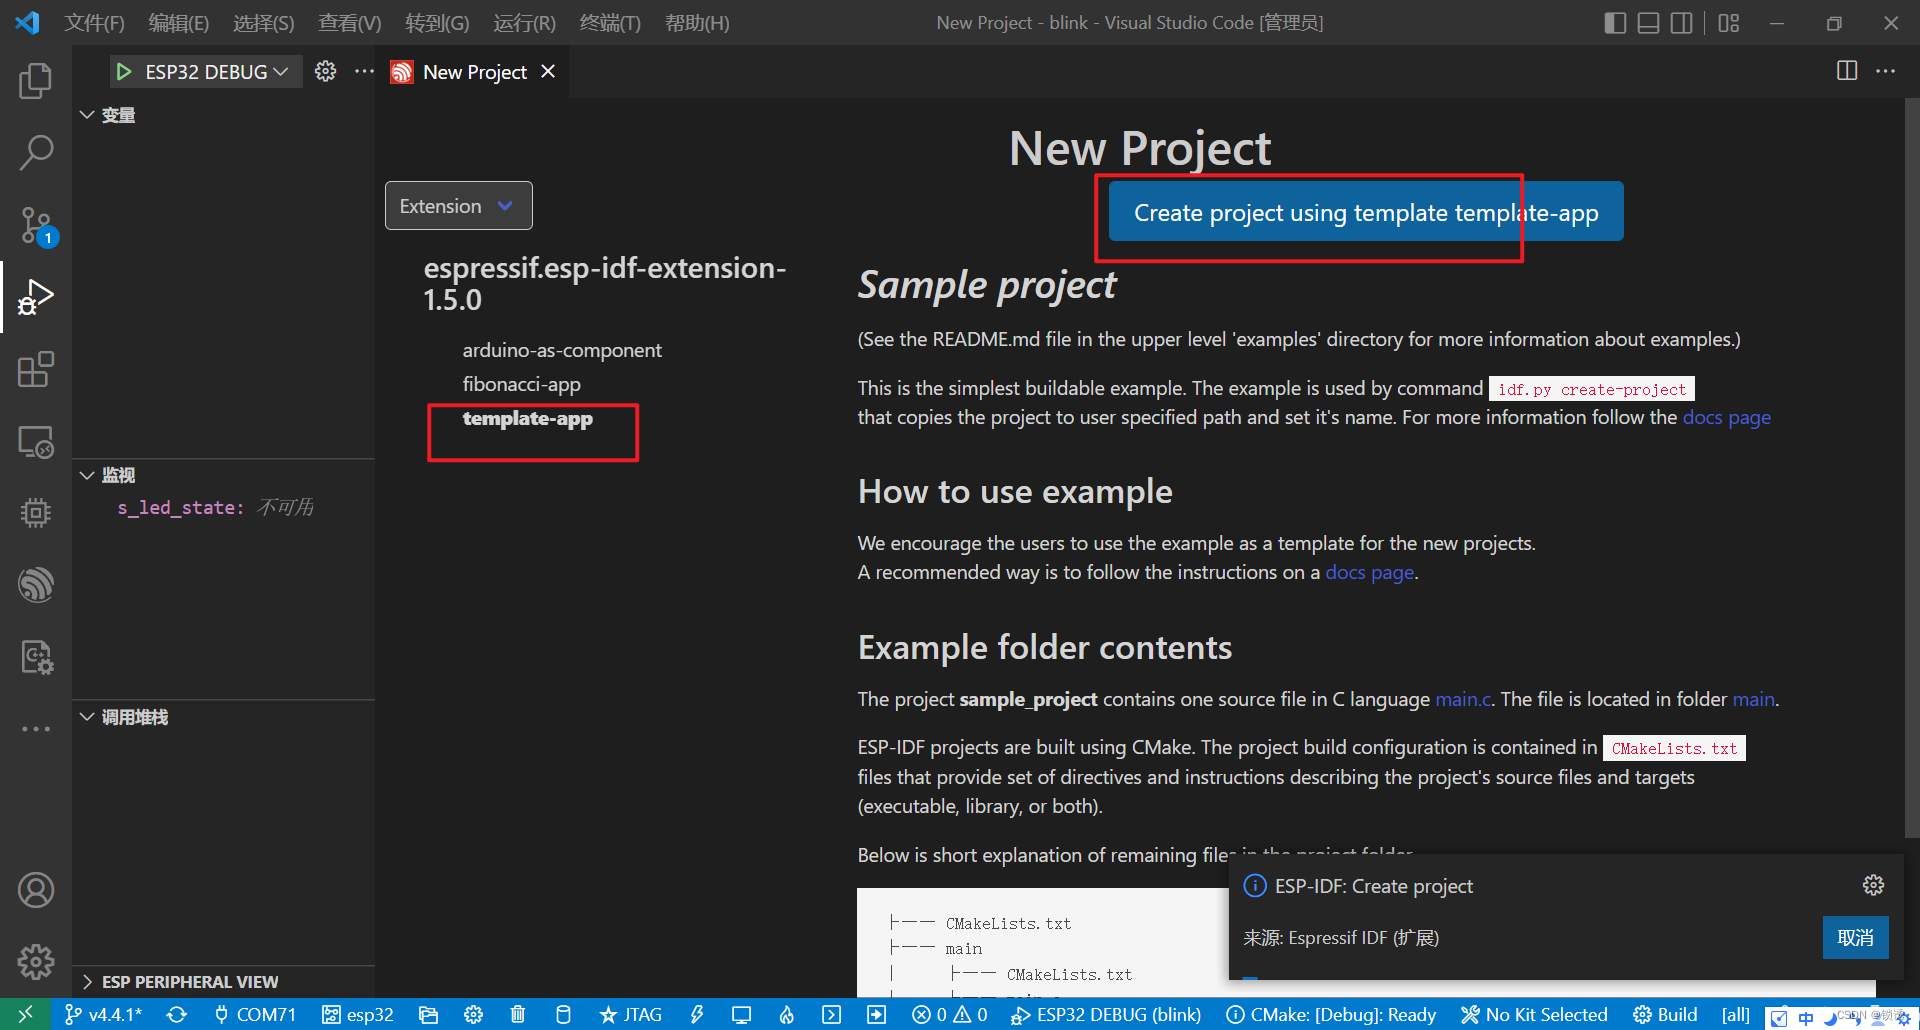Open the Extension template source dropdown
Image resolution: width=1920 pixels, height=1030 pixels.
click(x=458, y=206)
